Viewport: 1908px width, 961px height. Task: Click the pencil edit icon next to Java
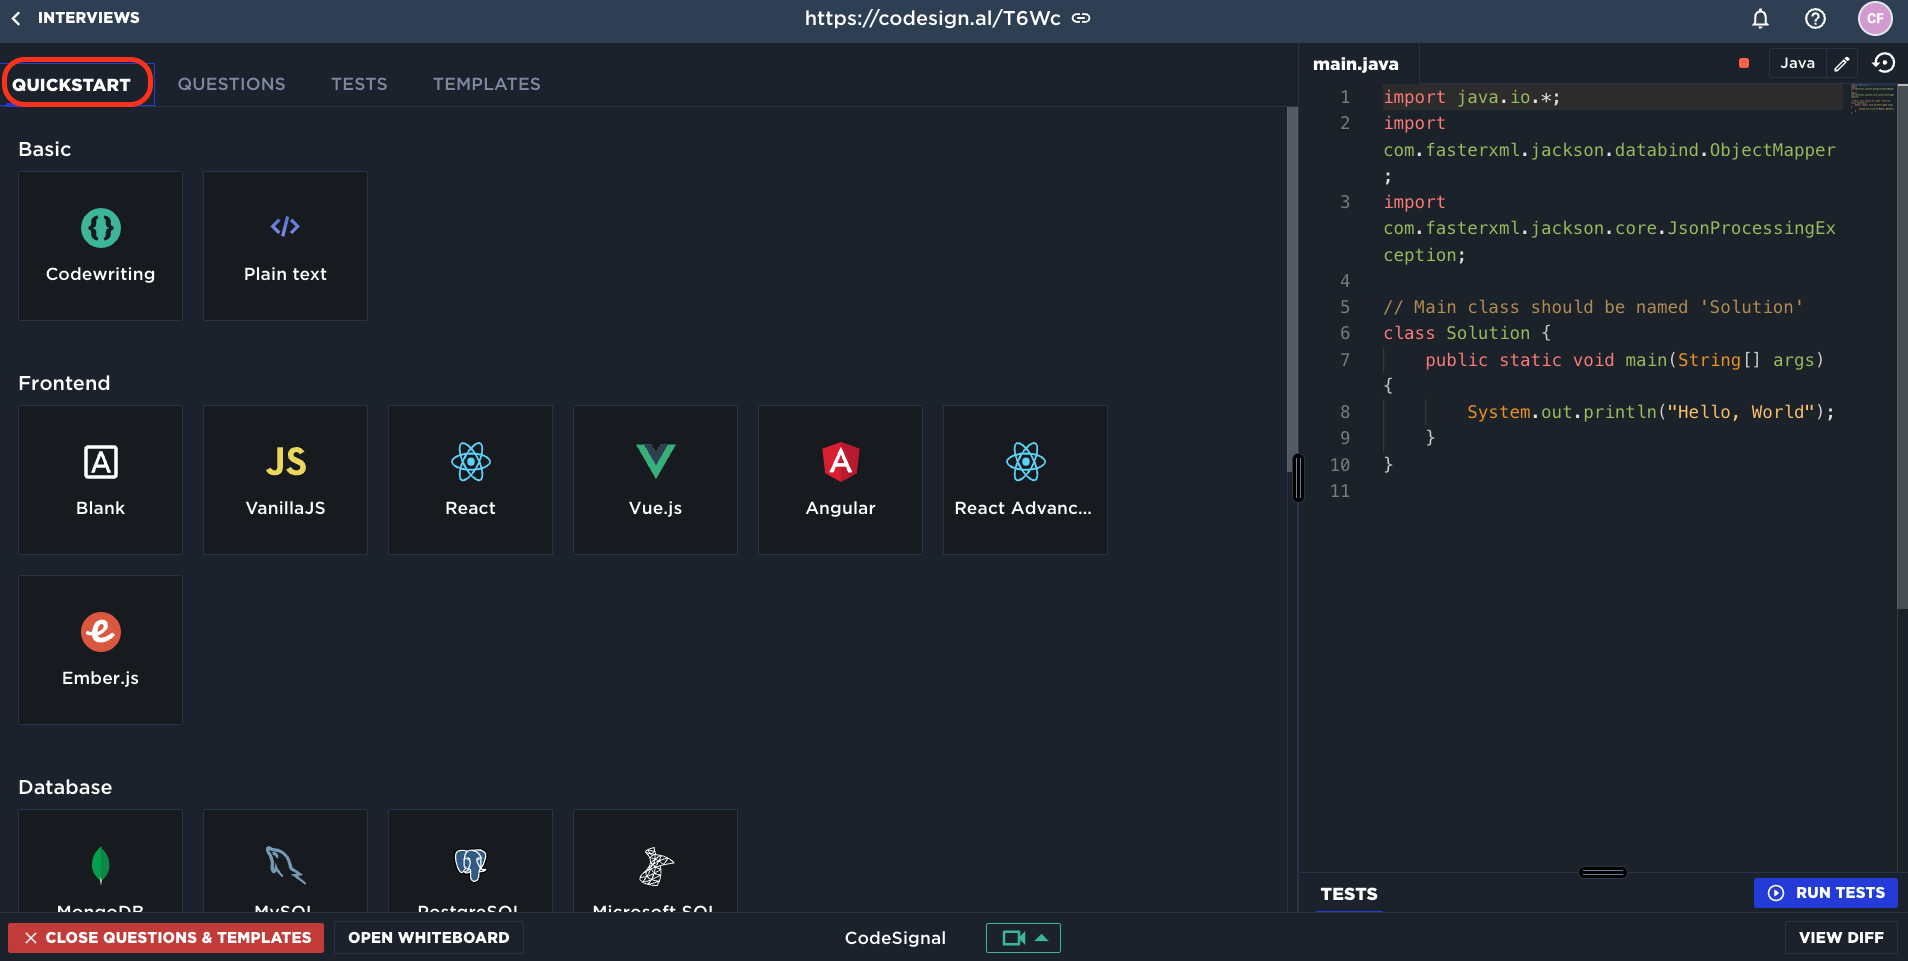(x=1842, y=63)
